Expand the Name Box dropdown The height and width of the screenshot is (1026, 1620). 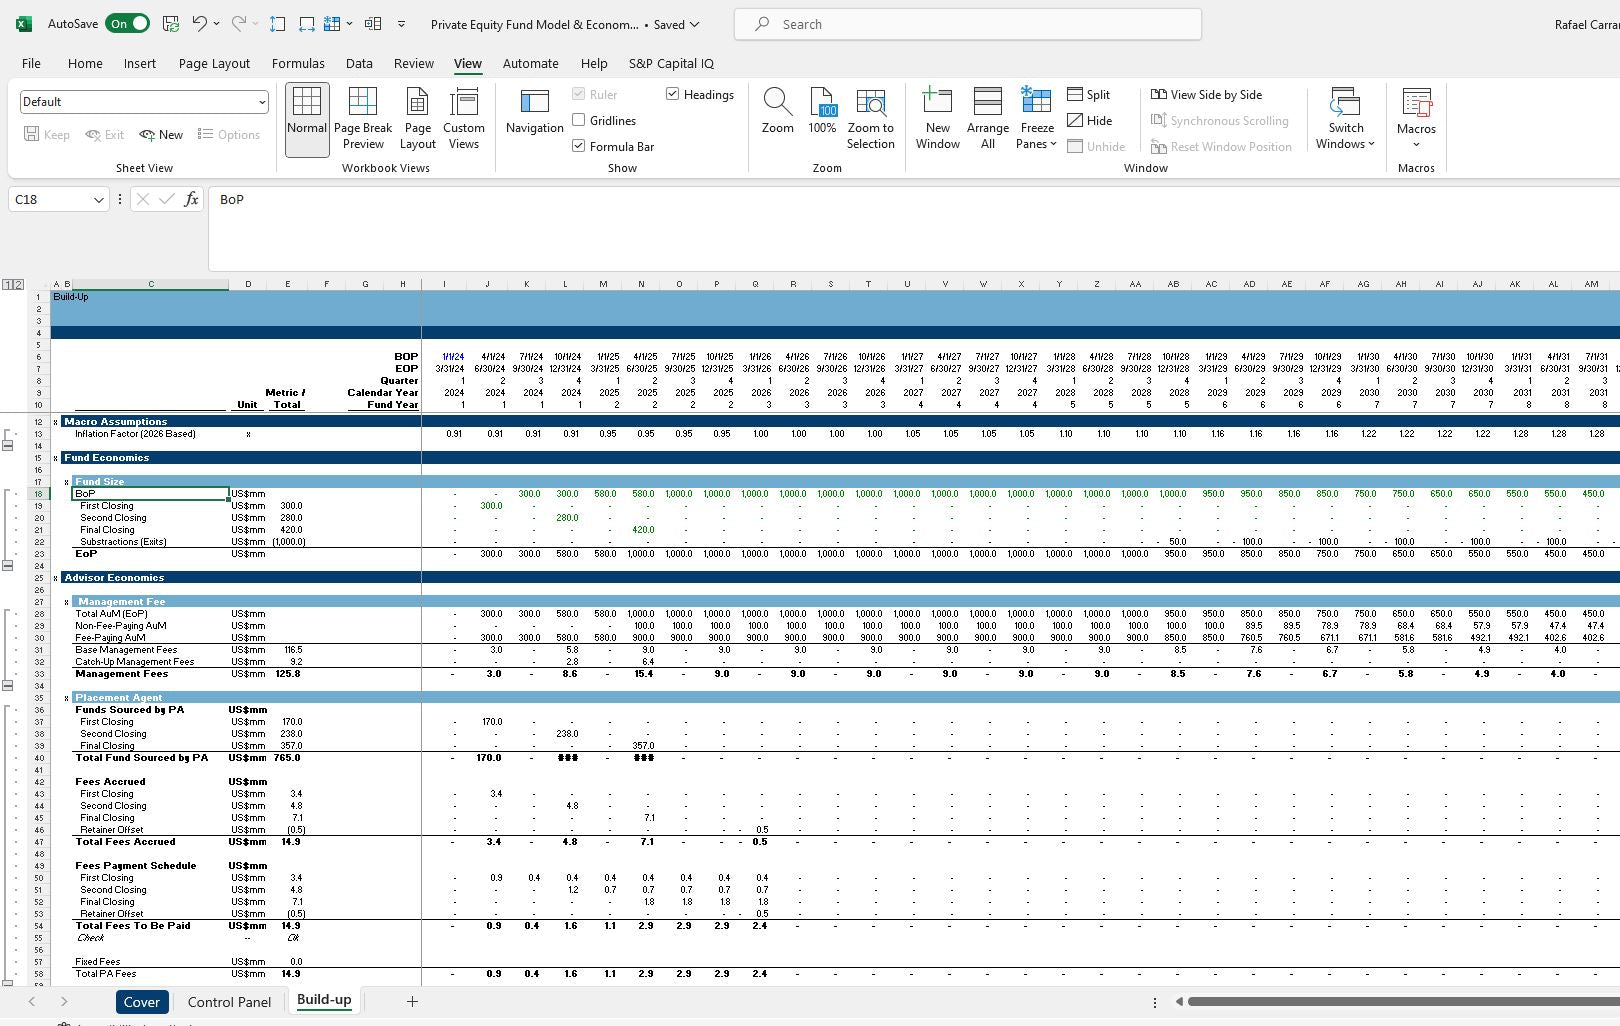tap(97, 199)
